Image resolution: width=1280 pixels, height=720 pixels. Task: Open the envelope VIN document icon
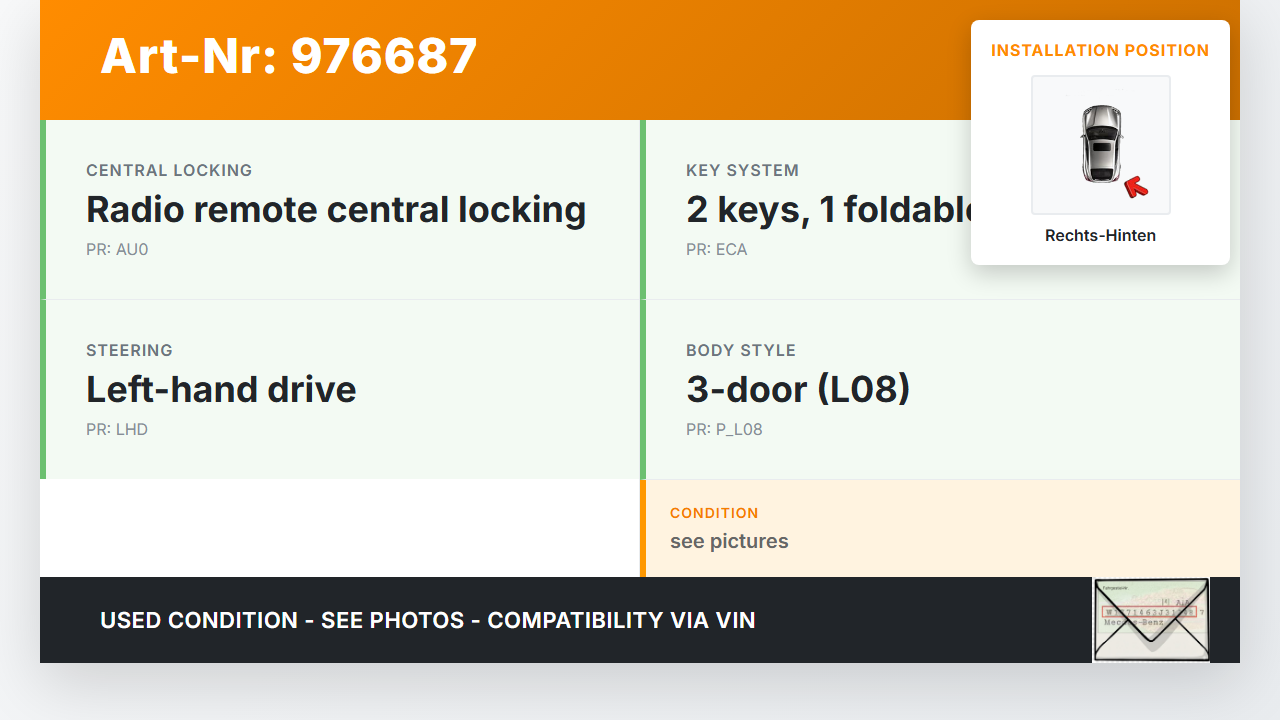point(1151,619)
